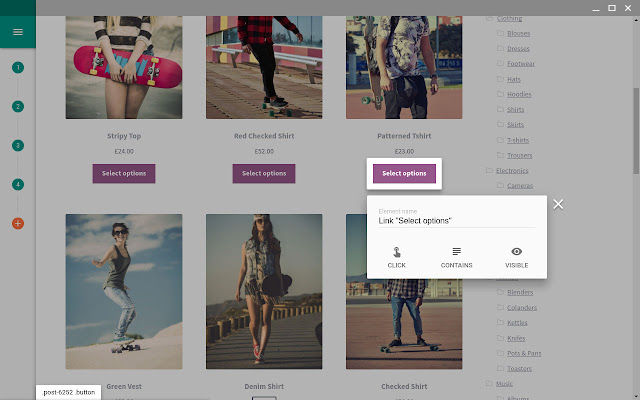Minimize the application window
The image size is (640, 400).
pos(596,8)
